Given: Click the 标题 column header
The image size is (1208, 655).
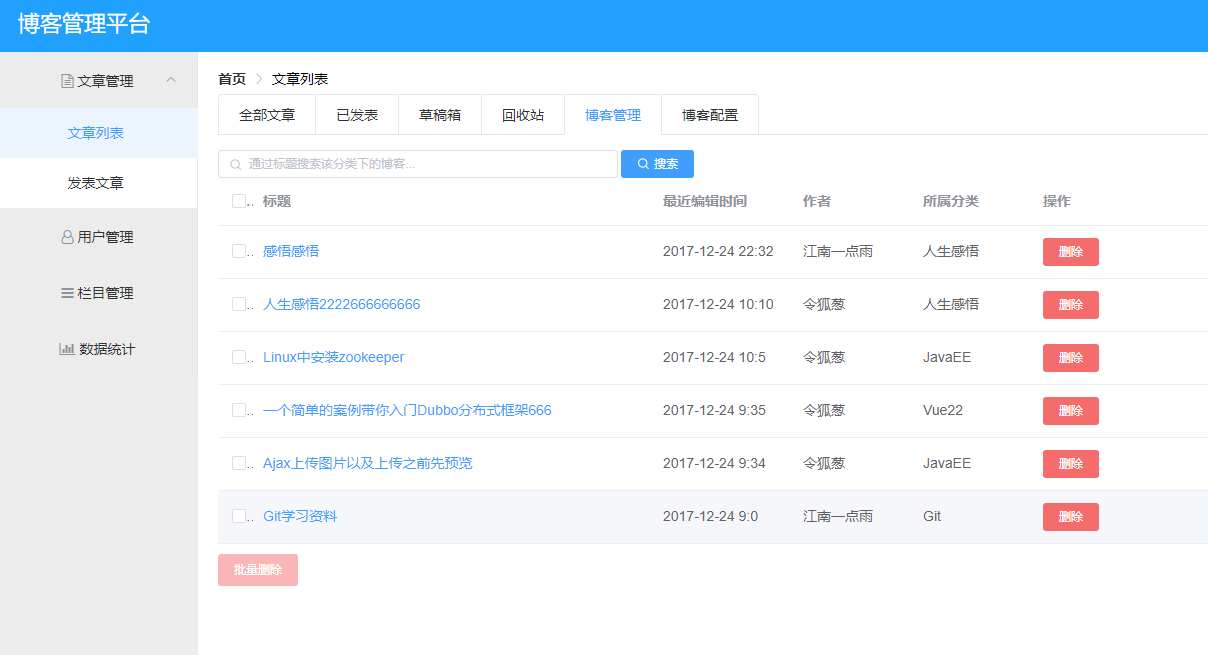Looking at the screenshot, I should click(x=277, y=201).
